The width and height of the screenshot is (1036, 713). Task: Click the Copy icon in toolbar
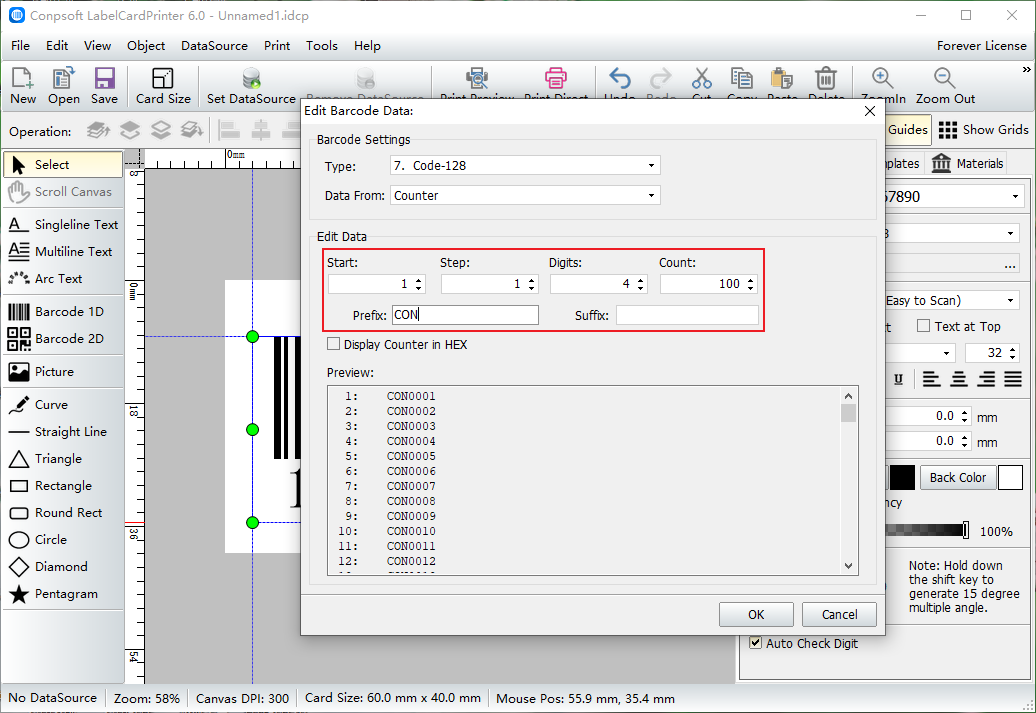(x=741, y=79)
